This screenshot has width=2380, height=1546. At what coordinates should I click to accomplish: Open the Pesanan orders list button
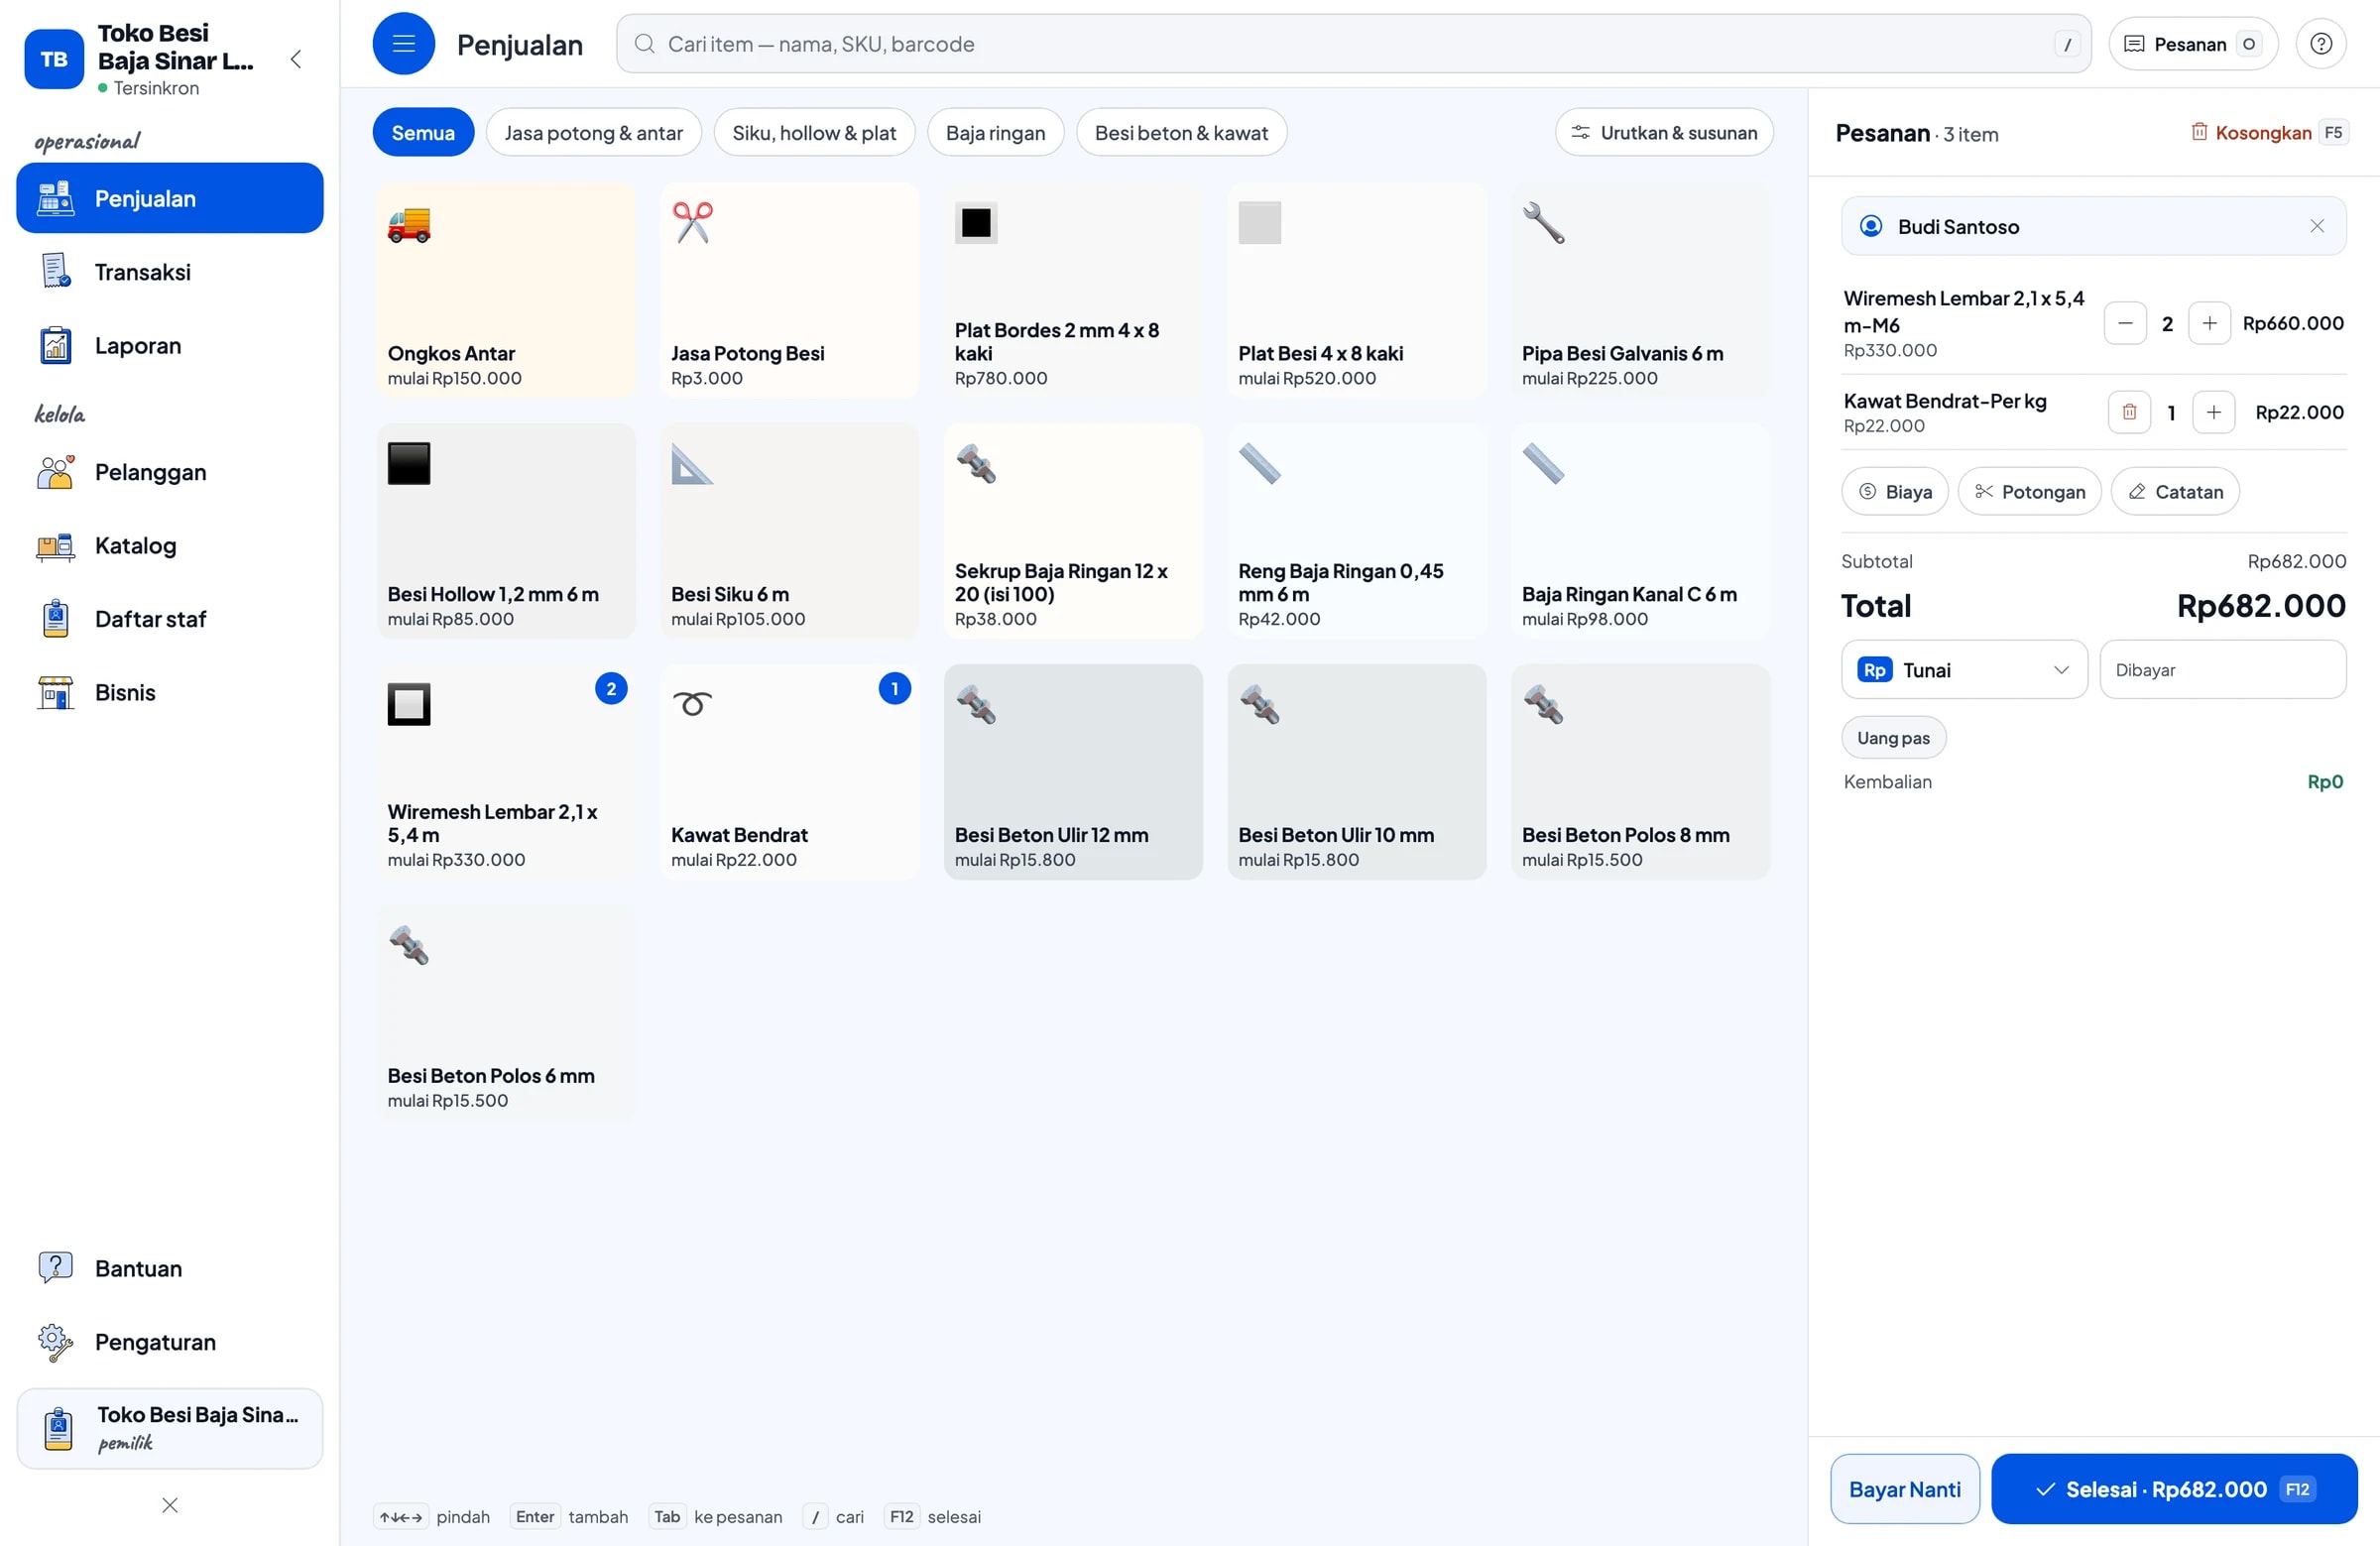point(2193,44)
